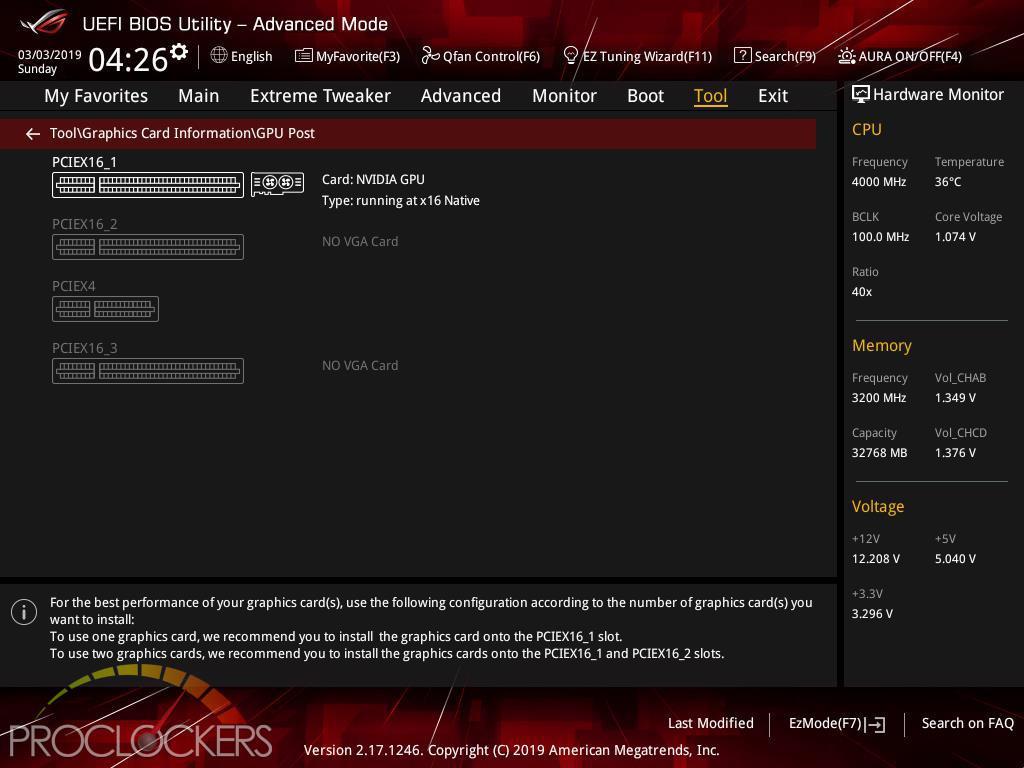Click the Hardware Monitor screen icon

point(861,95)
